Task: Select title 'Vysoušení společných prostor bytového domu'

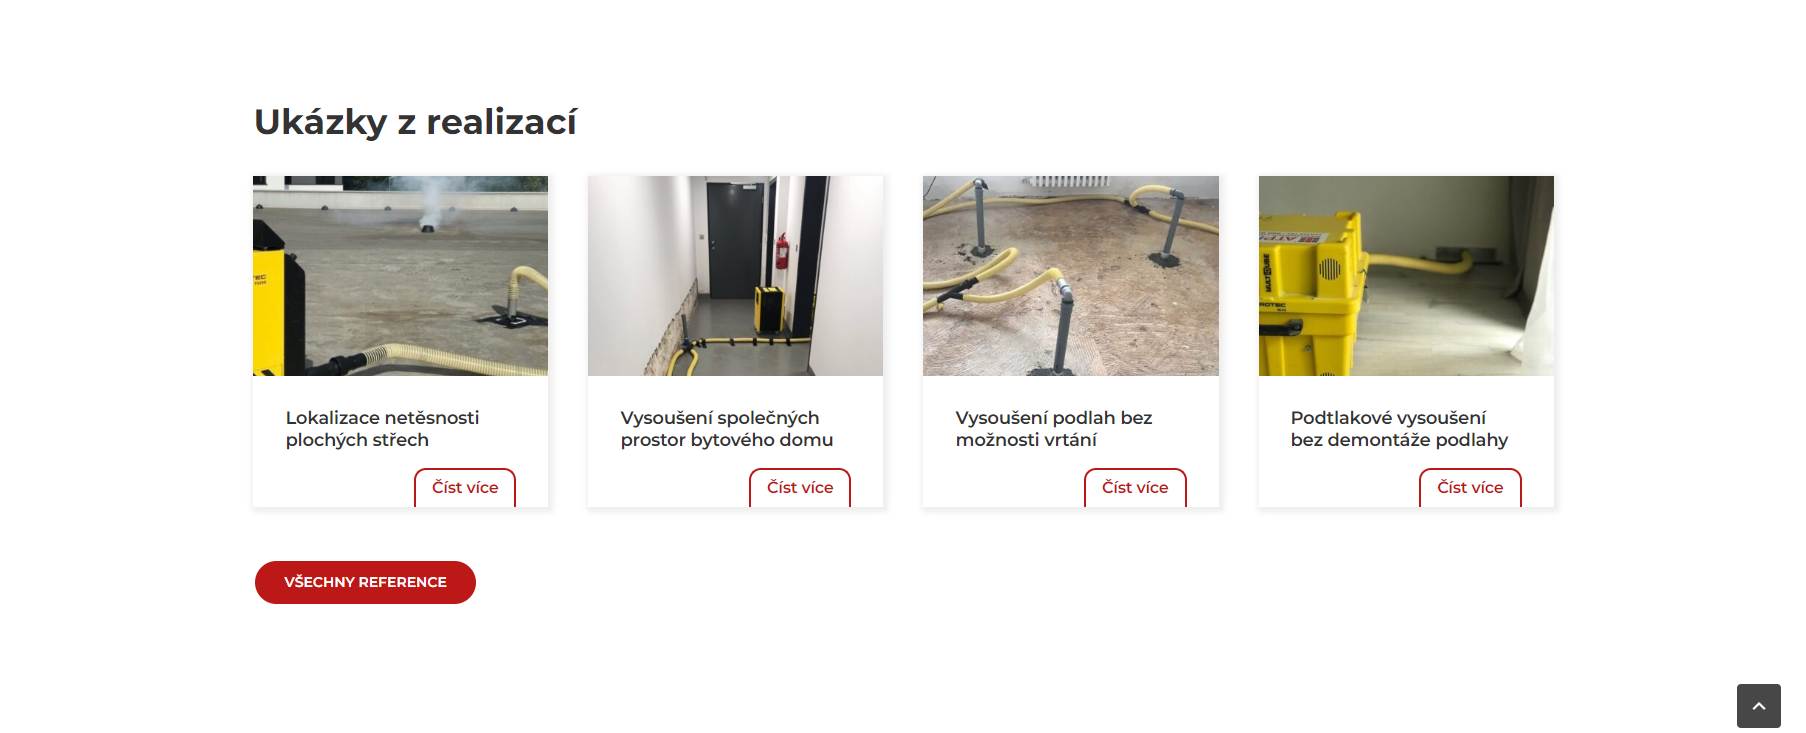Action: [727, 429]
